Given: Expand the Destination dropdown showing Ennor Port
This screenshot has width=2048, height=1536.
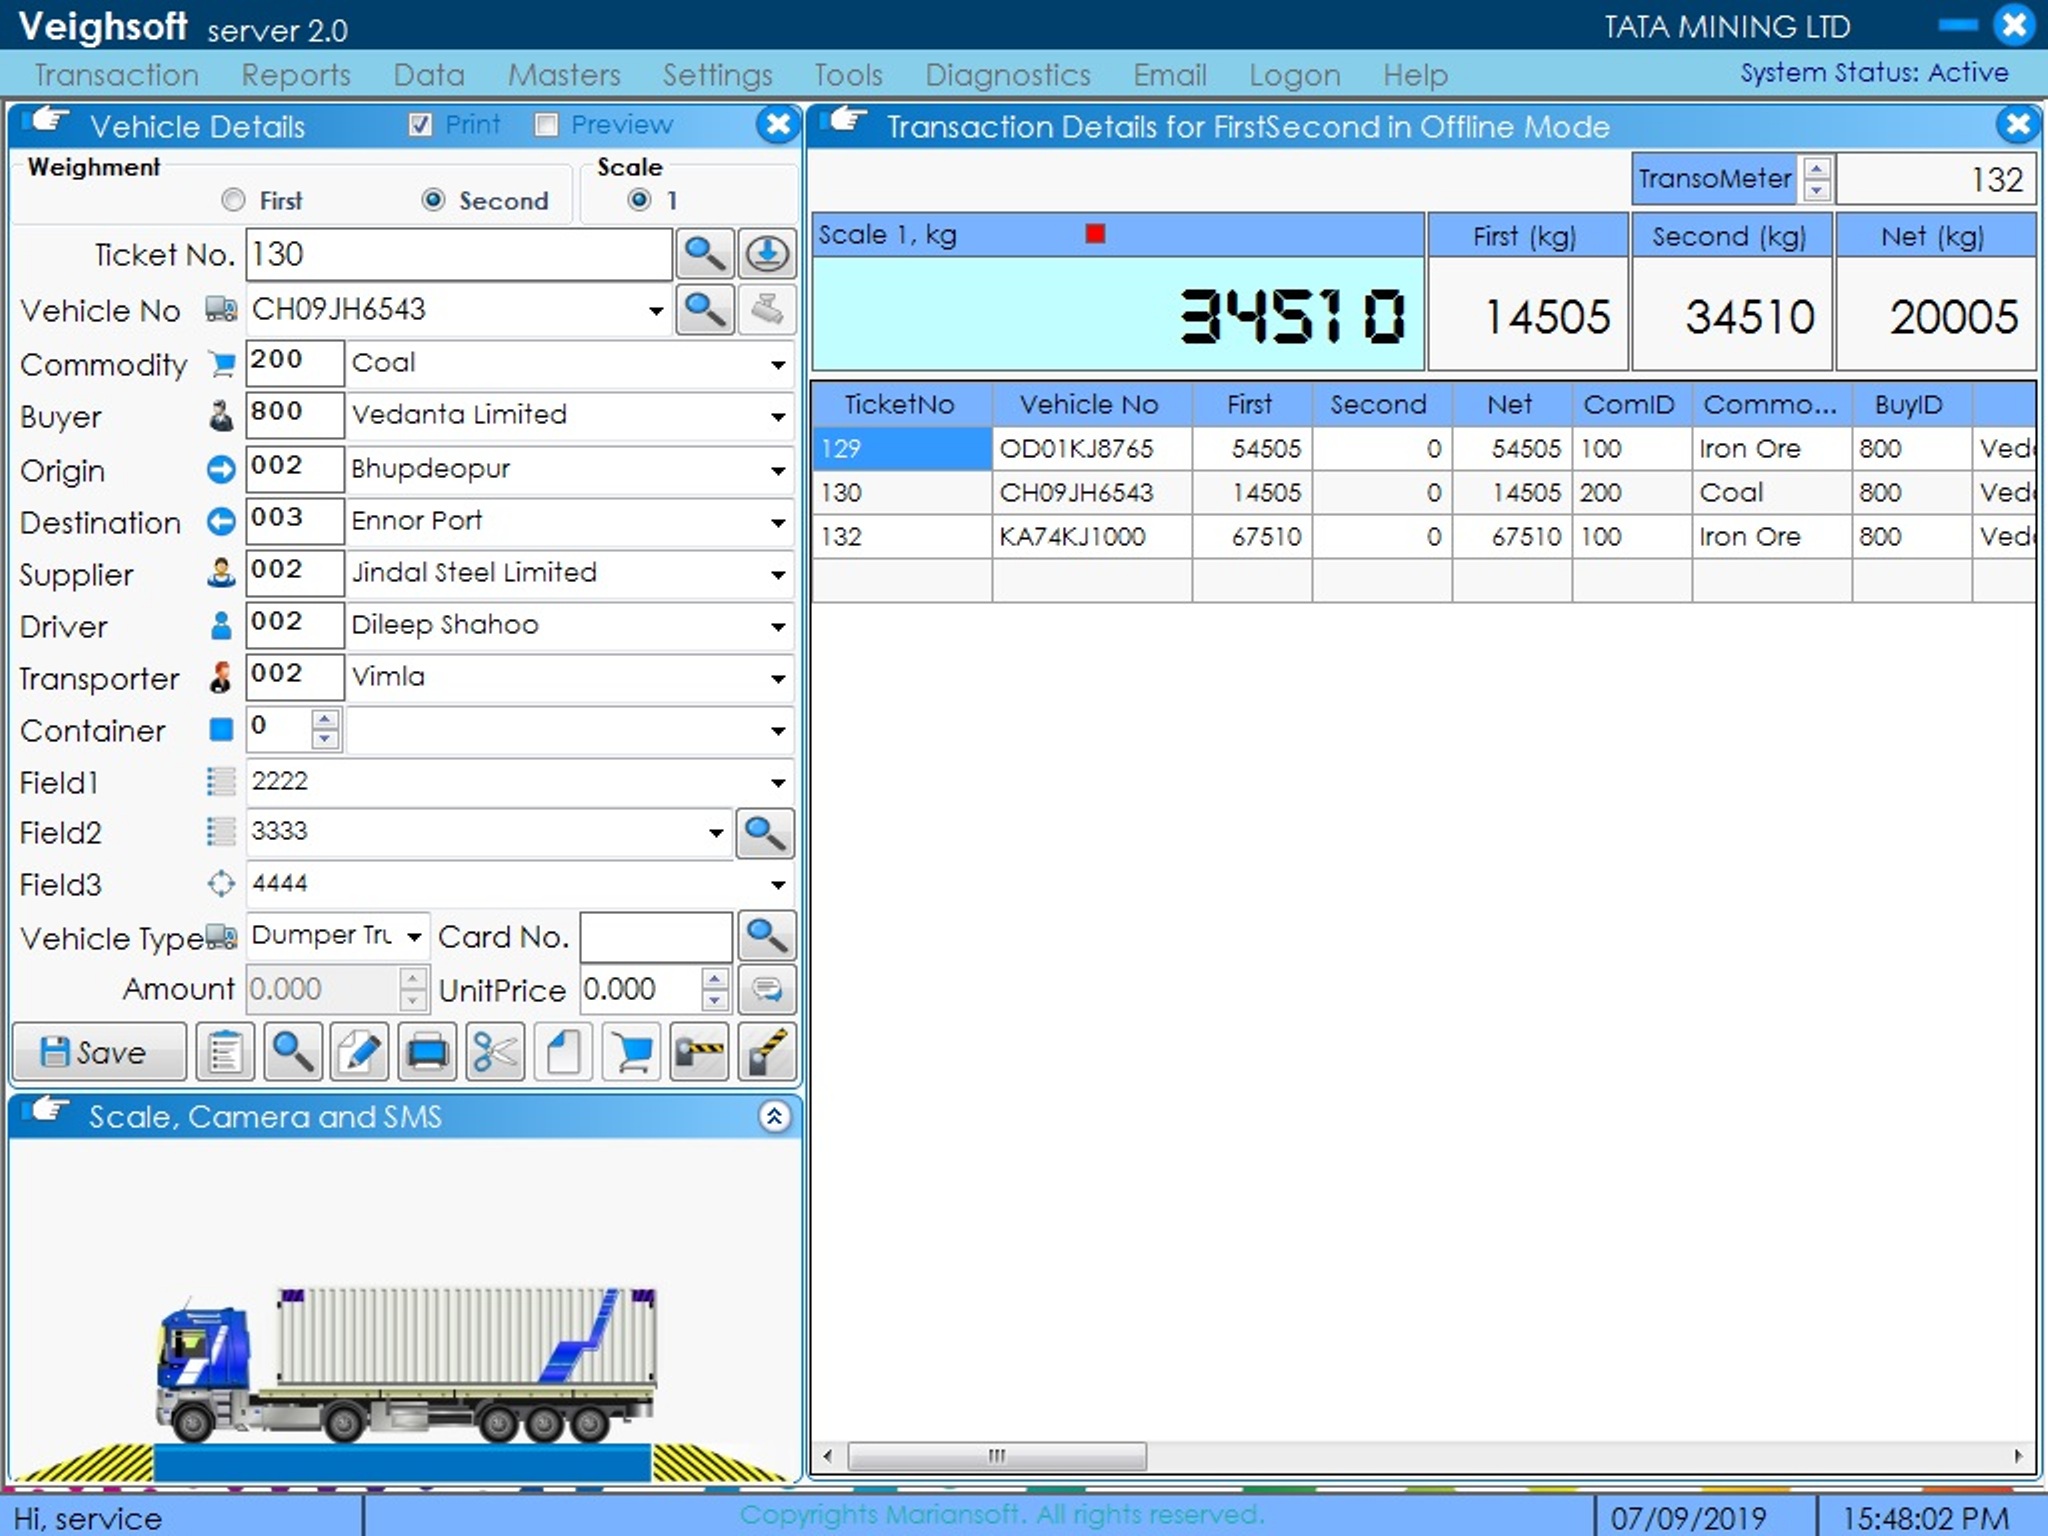Looking at the screenshot, I should 777,522.
